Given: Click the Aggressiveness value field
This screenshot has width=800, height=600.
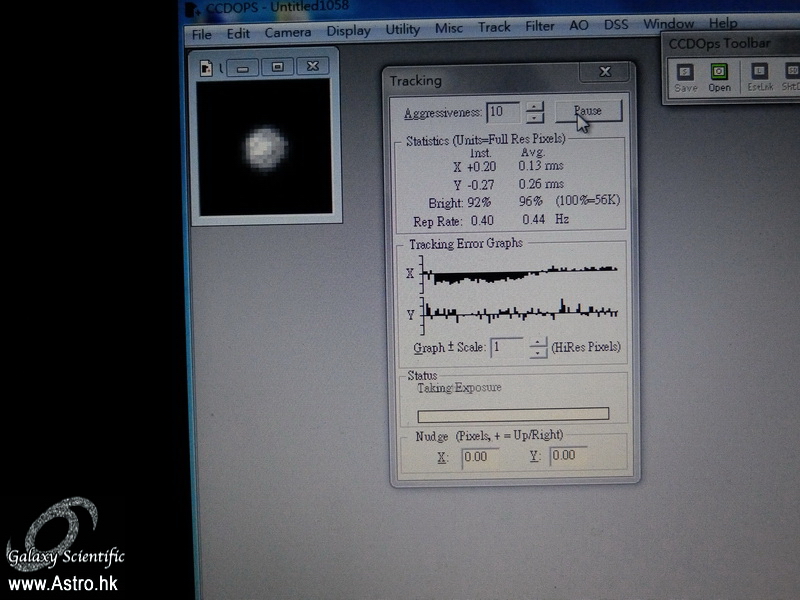Looking at the screenshot, I should 502,111.
